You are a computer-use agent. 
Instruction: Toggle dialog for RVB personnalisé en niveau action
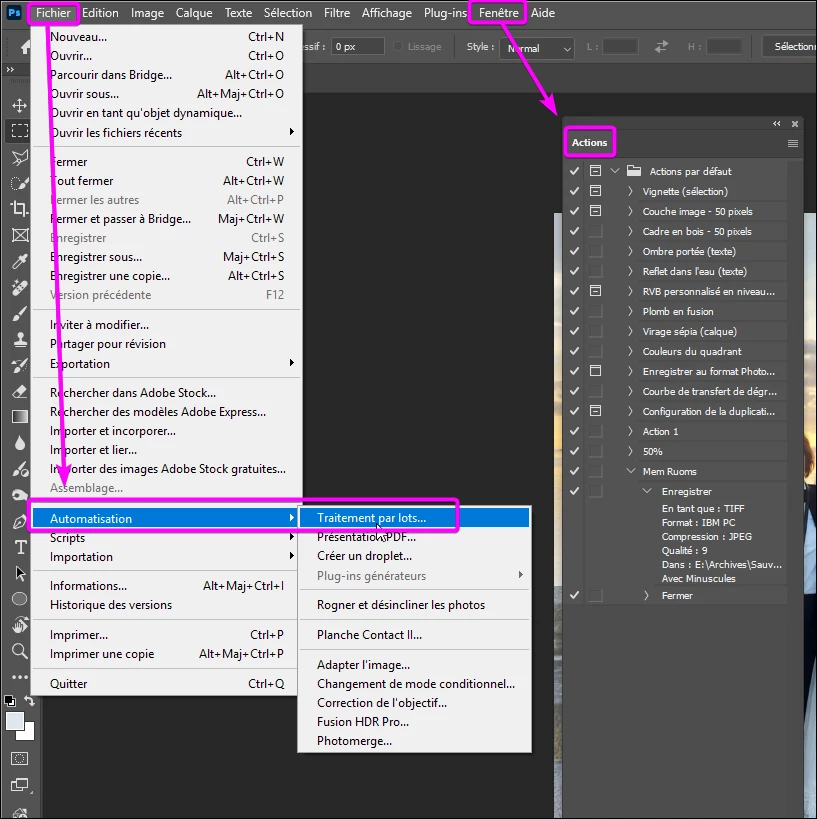tap(595, 291)
